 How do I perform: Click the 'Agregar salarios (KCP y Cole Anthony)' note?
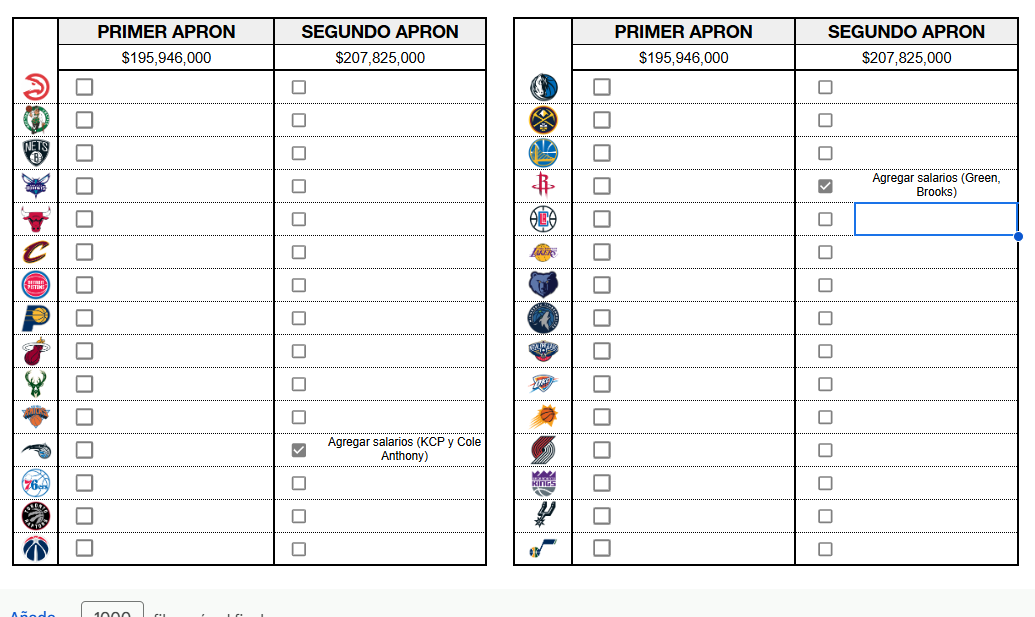coord(404,449)
